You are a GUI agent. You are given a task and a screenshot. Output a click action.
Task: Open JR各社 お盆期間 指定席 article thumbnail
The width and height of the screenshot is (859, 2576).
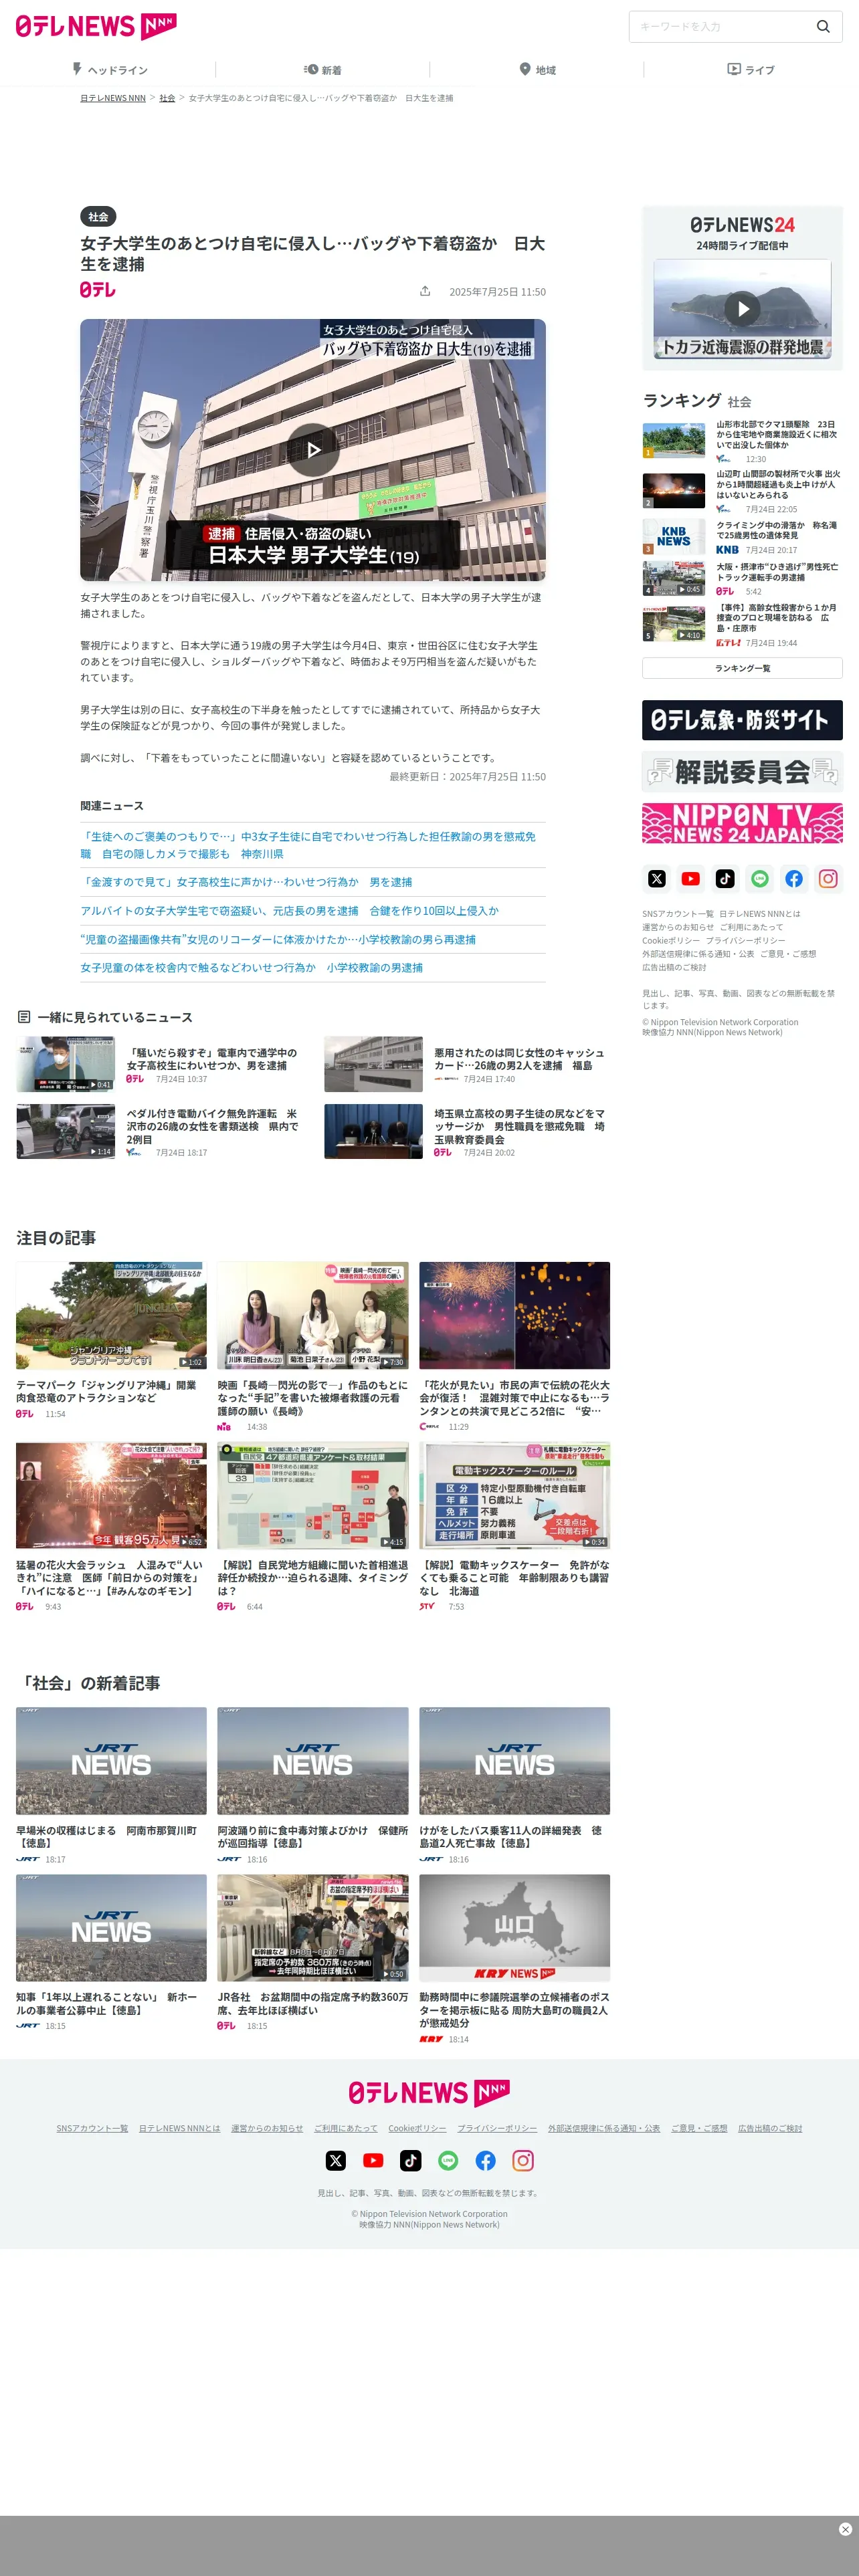(x=313, y=1928)
